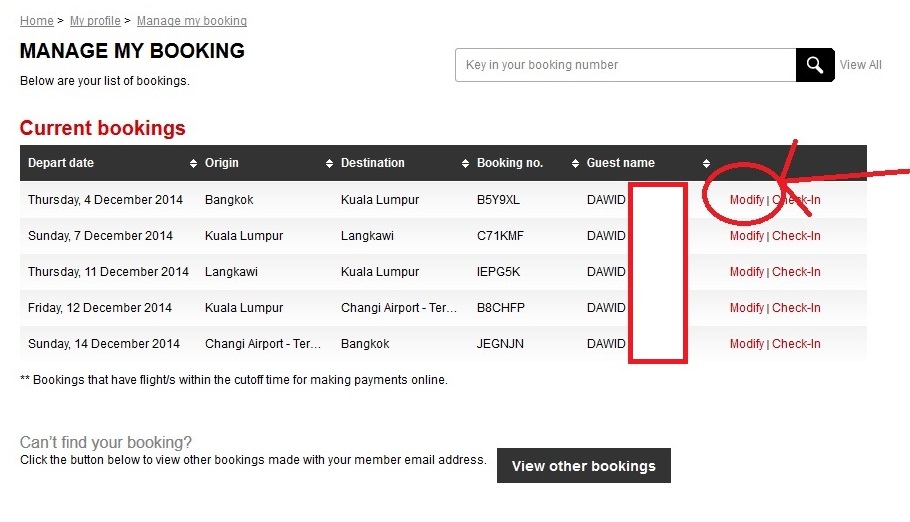Modify booking B8CHFP to Changi Airport

pos(746,308)
